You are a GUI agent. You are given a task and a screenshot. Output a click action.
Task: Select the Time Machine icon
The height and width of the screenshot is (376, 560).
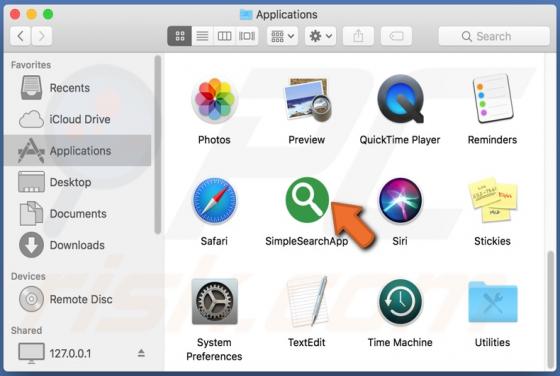click(400, 302)
